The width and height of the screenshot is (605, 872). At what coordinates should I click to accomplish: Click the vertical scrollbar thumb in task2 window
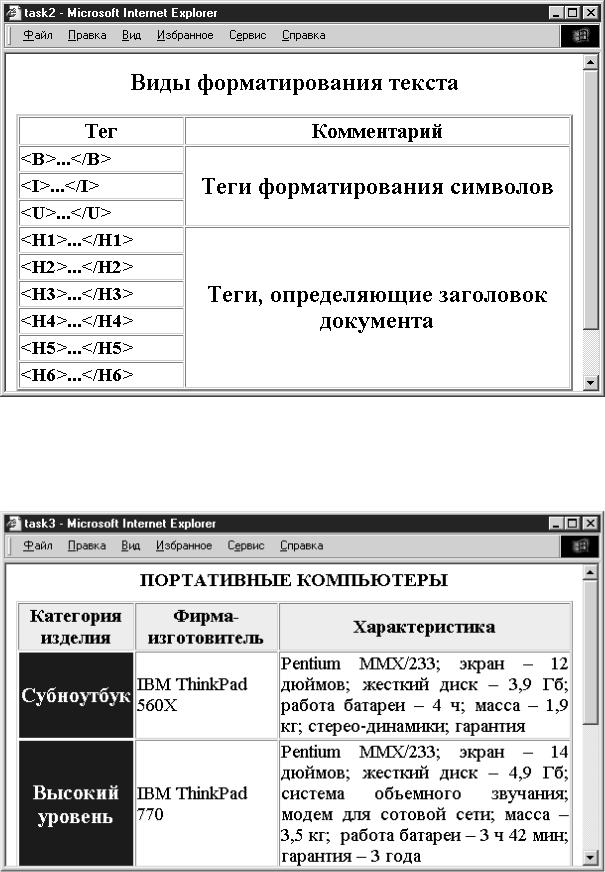click(591, 200)
